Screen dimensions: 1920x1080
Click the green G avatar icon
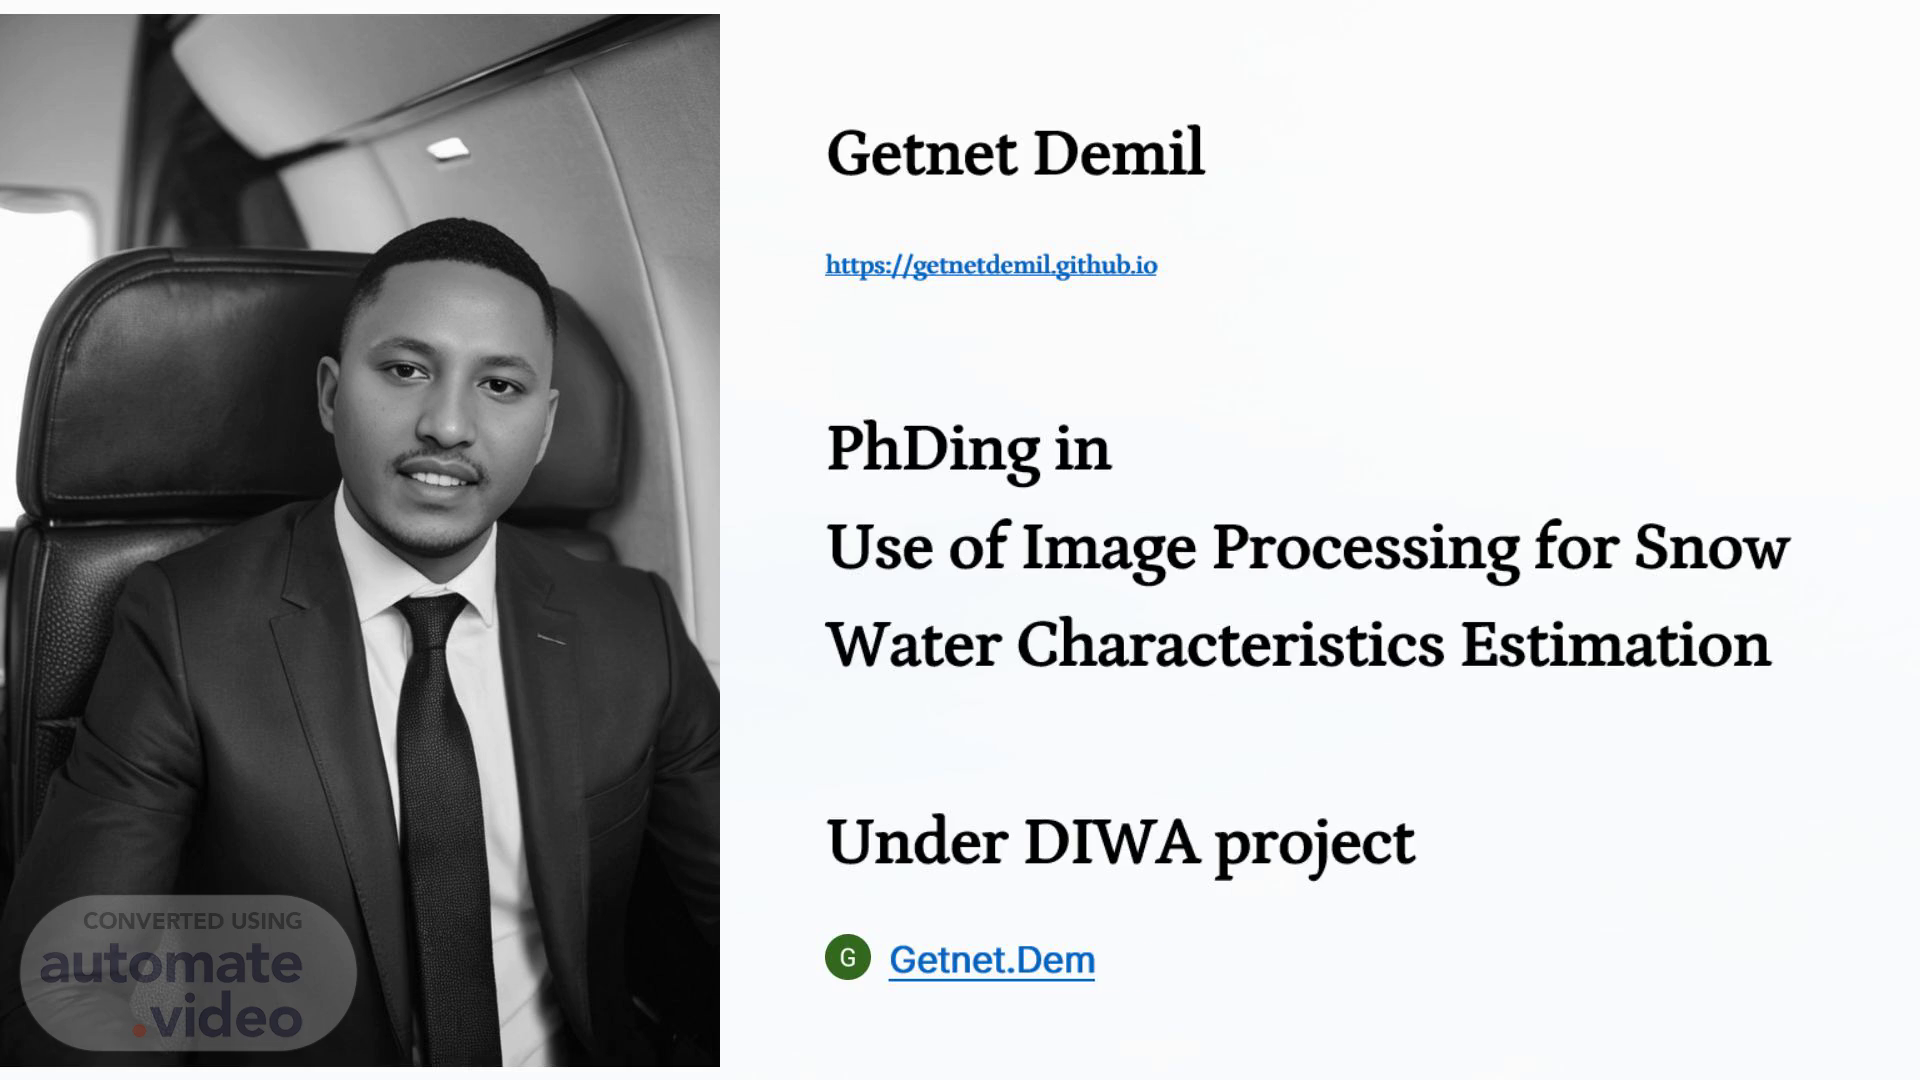click(x=848, y=958)
